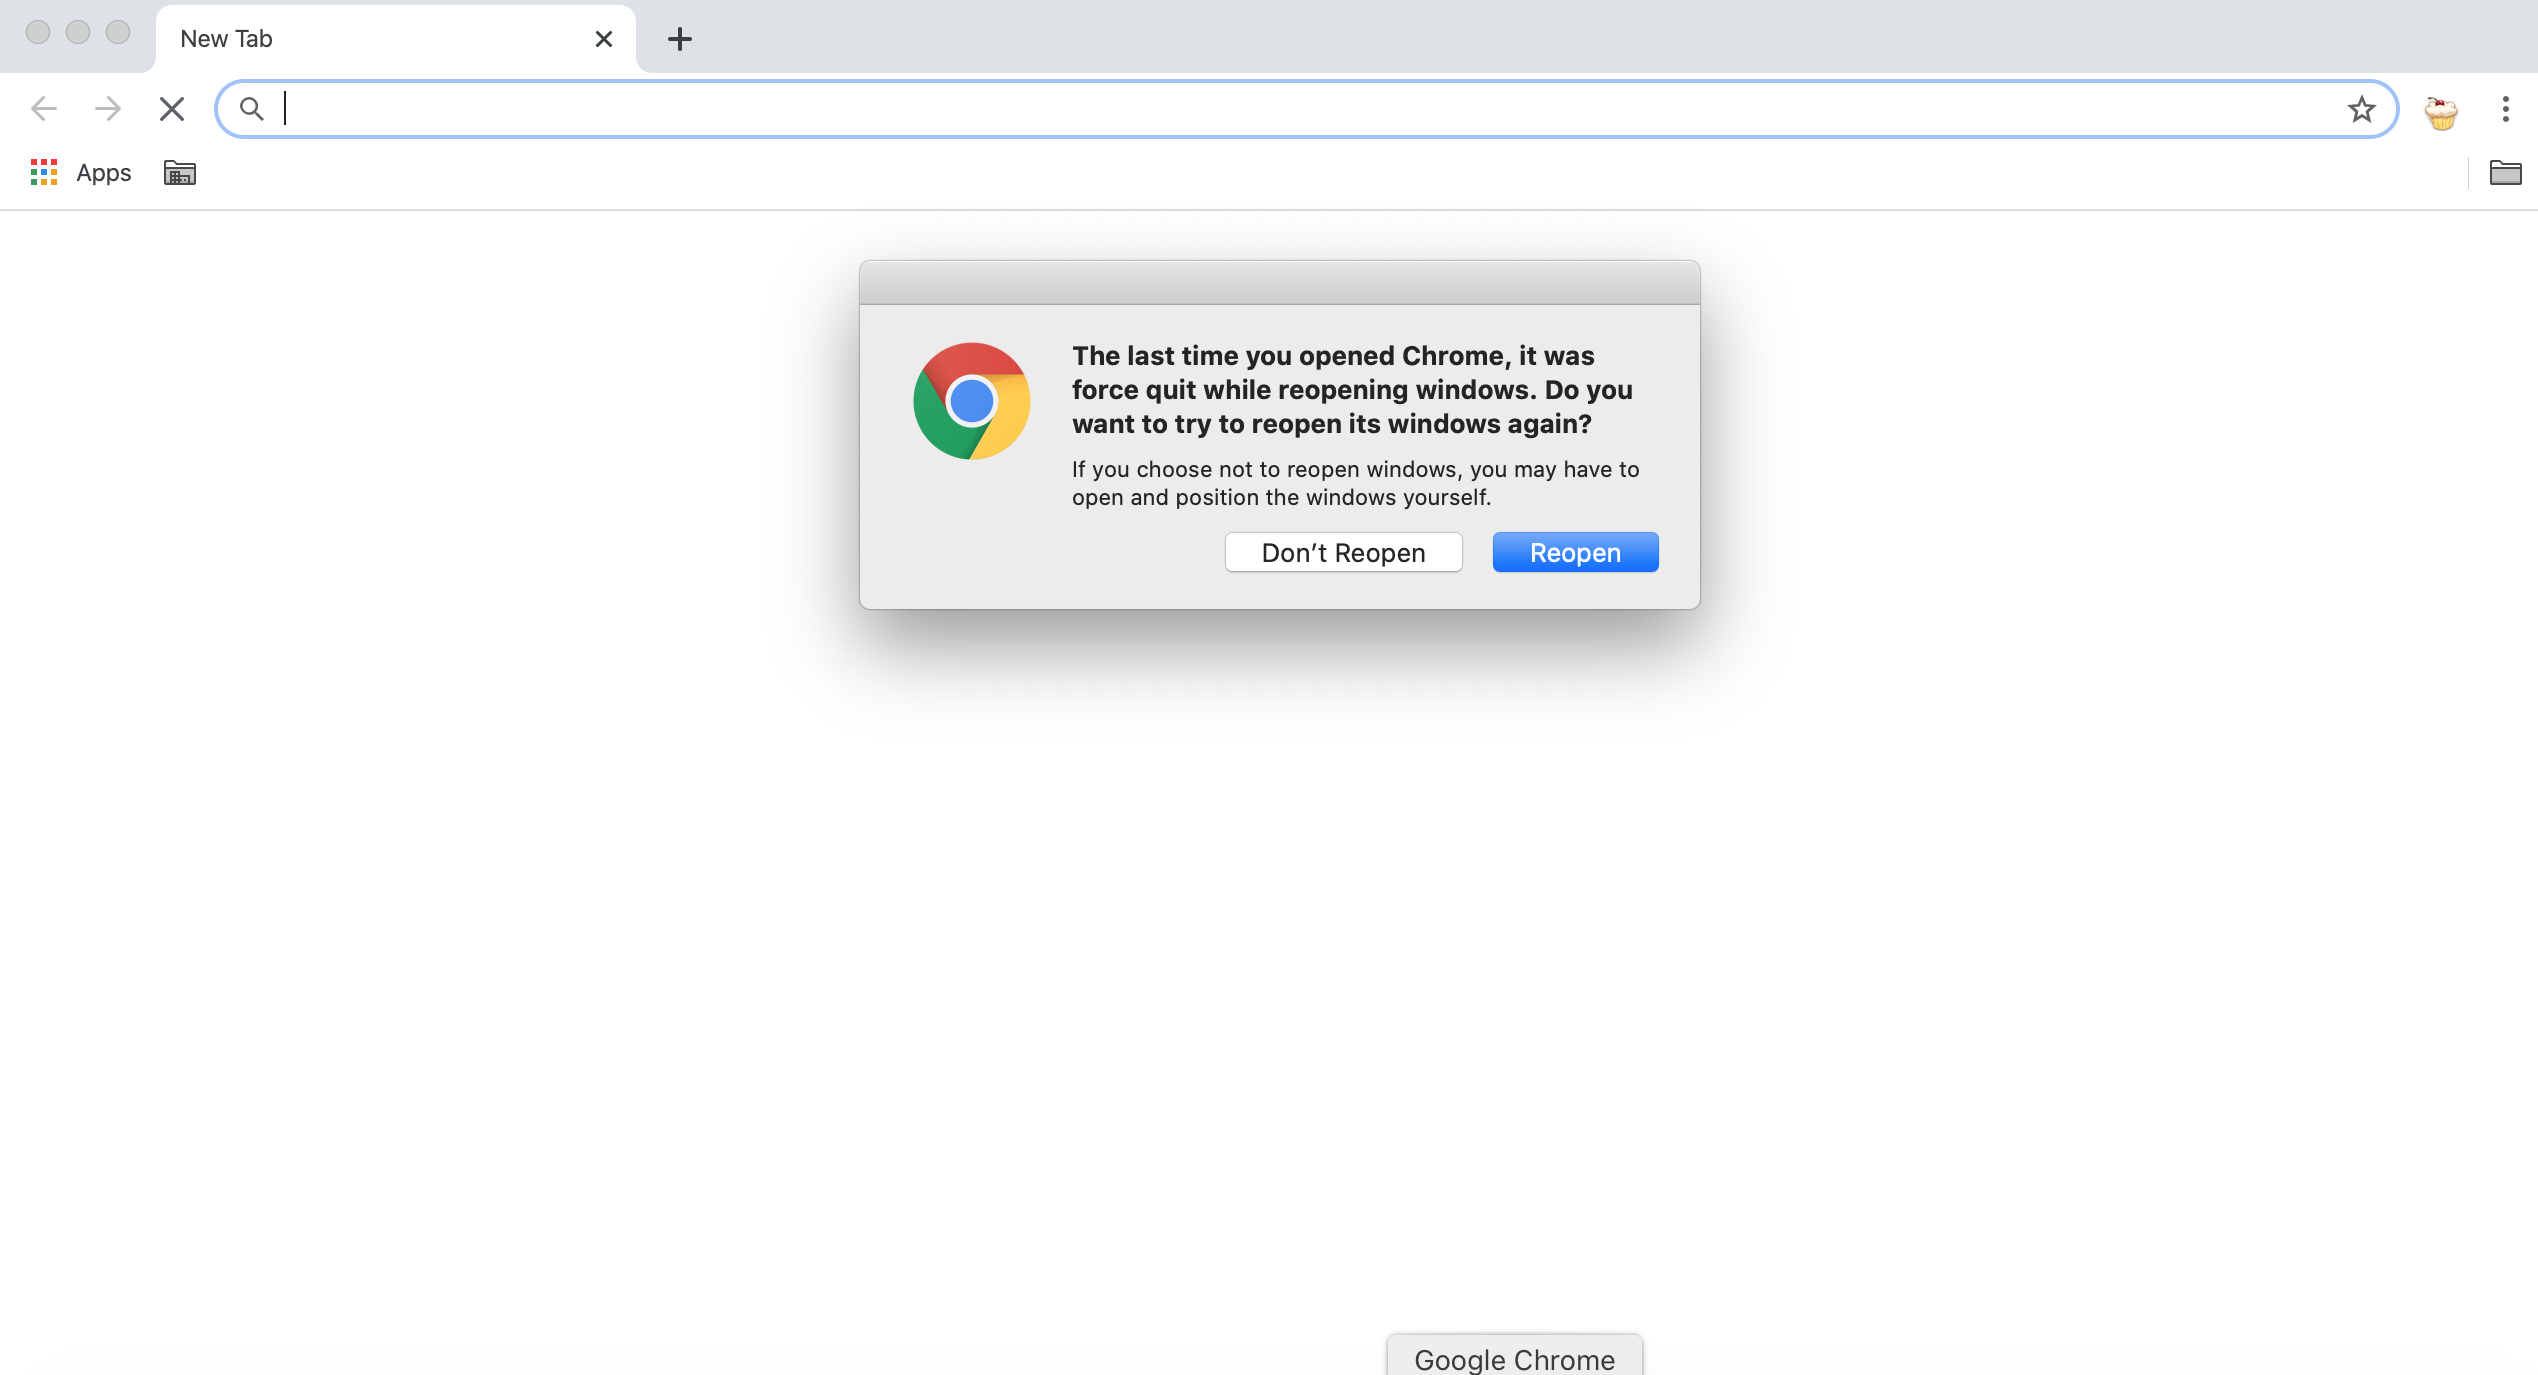Click the dialog's gray title bar
Screen dimensions: 2538x1375
click(x=1279, y=283)
